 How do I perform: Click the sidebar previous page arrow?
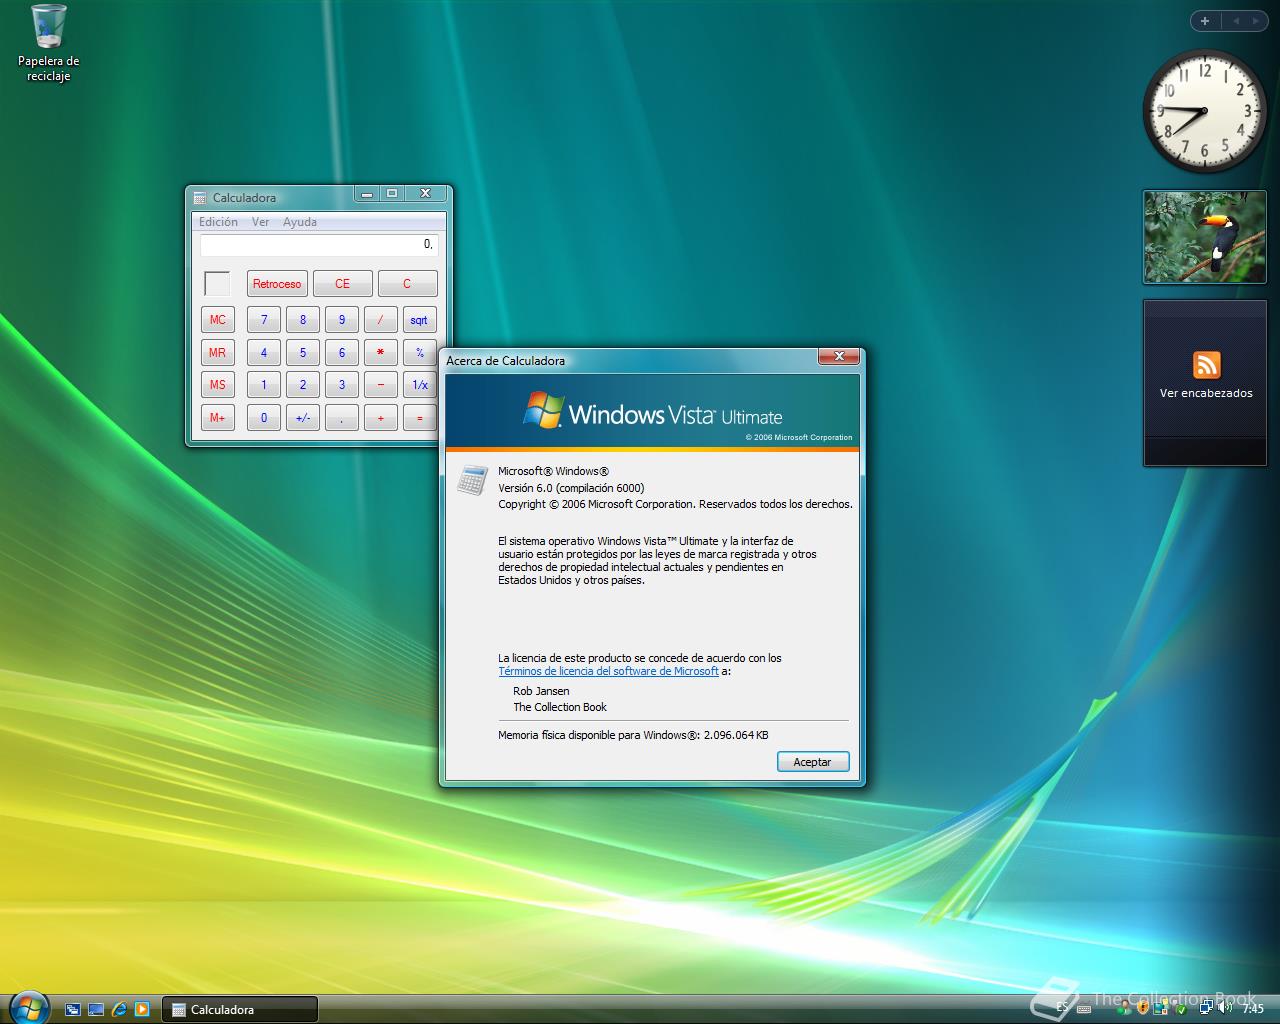1235,20
